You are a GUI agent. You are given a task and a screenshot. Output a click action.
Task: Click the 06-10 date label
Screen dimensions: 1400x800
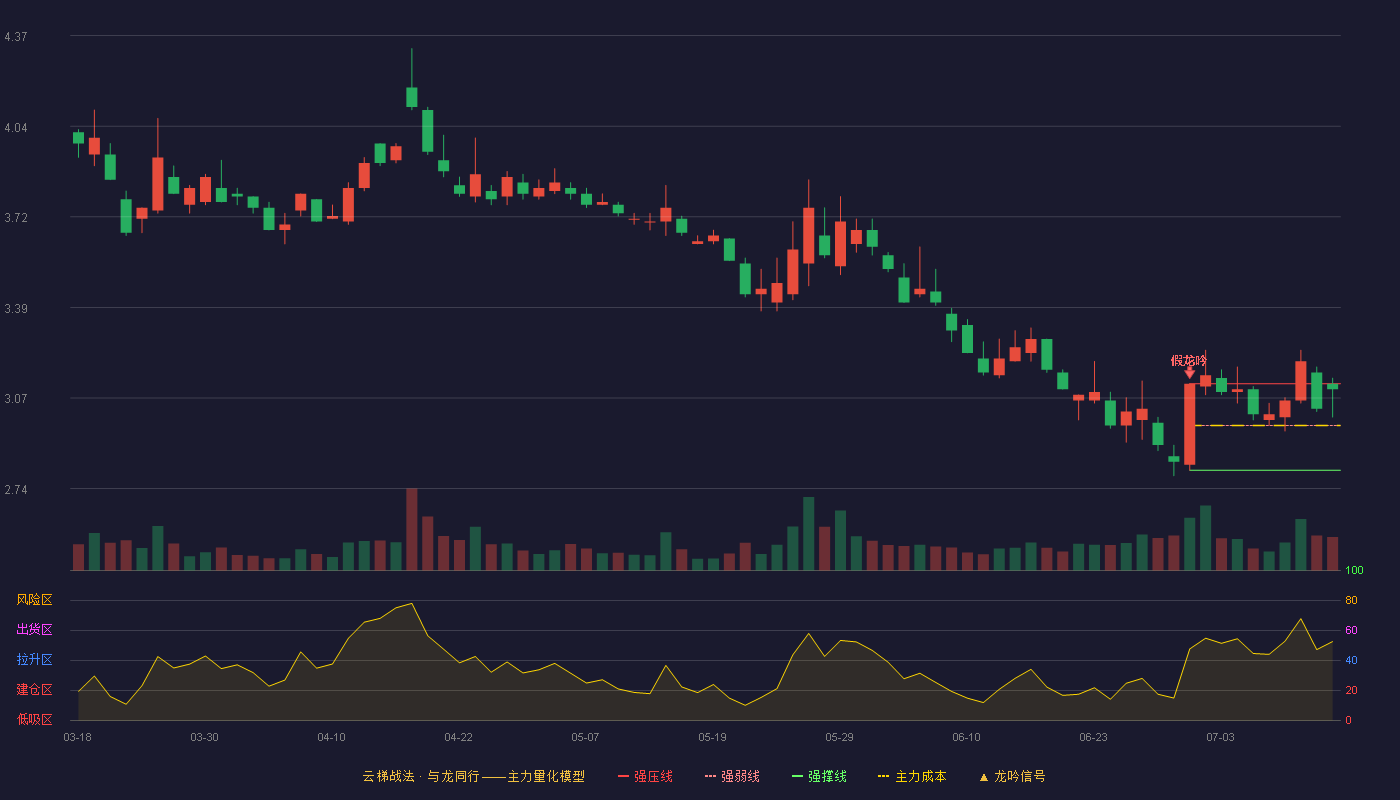(966, 737)
